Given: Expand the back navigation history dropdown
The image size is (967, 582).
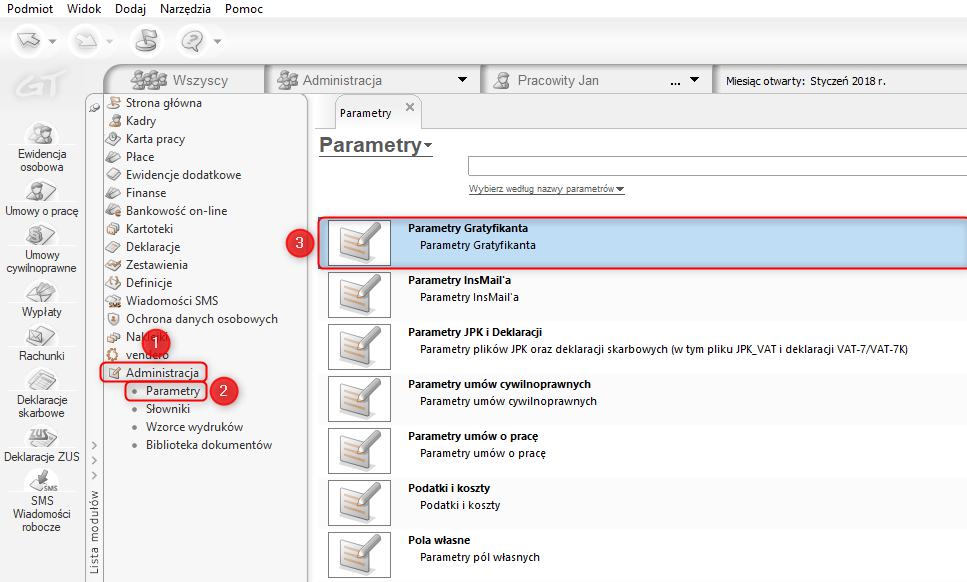Looking at the screenshot, I should [x=52, y=41].
